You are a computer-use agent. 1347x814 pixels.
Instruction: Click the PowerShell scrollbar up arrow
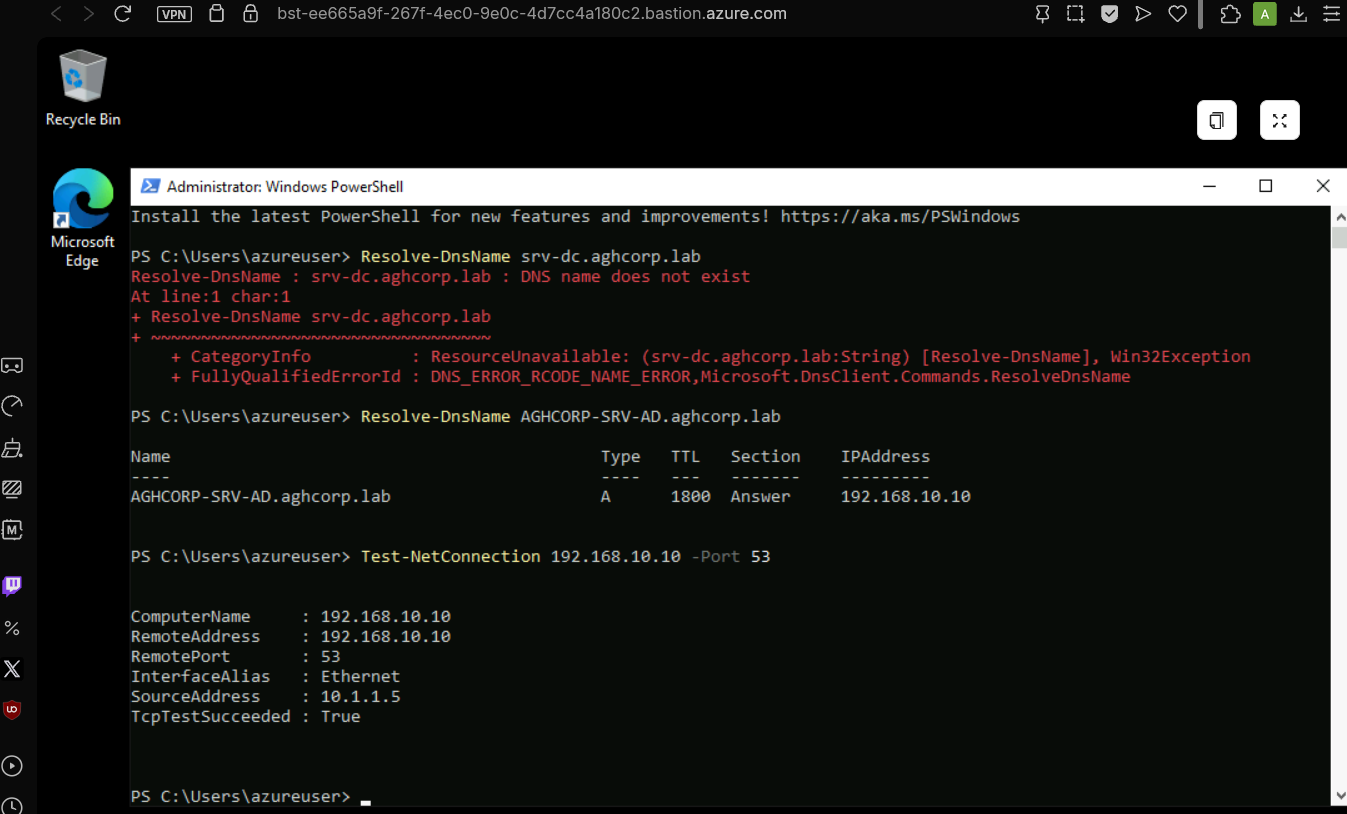1339,216
